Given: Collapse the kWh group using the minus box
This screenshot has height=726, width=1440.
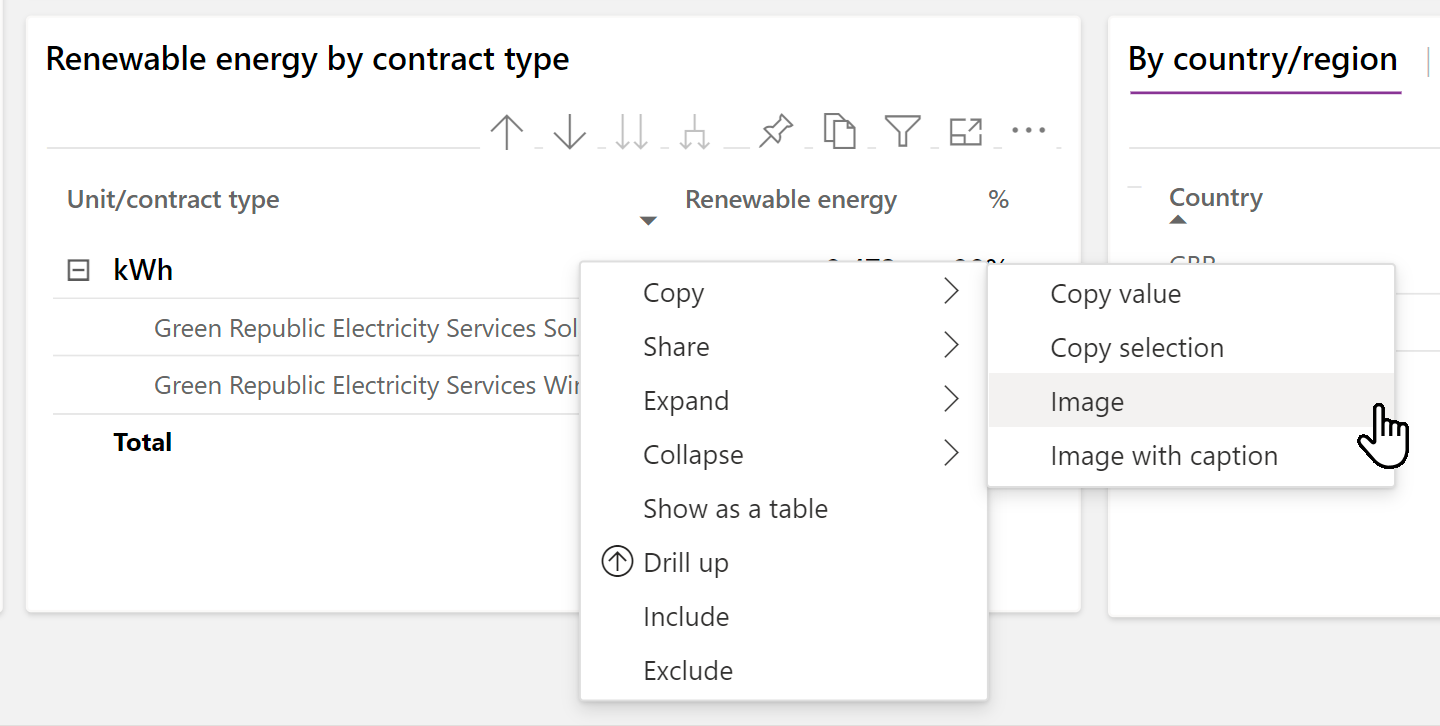Looking at the screenshot, I should [78, 269].
